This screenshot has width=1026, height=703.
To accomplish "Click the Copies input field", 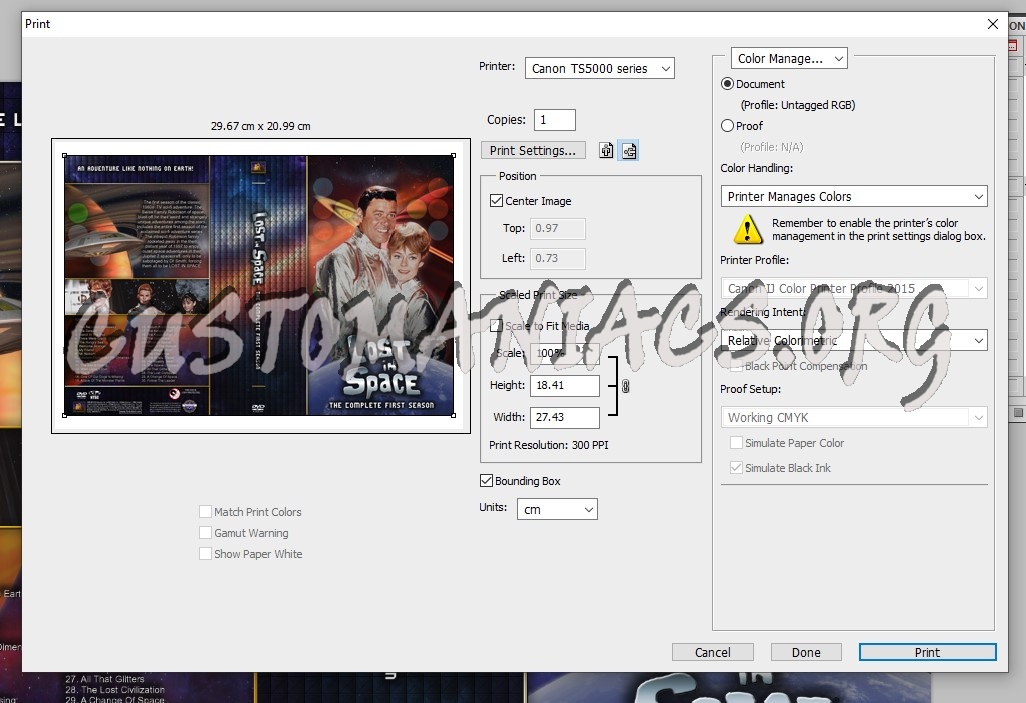I will coord(555,120).
